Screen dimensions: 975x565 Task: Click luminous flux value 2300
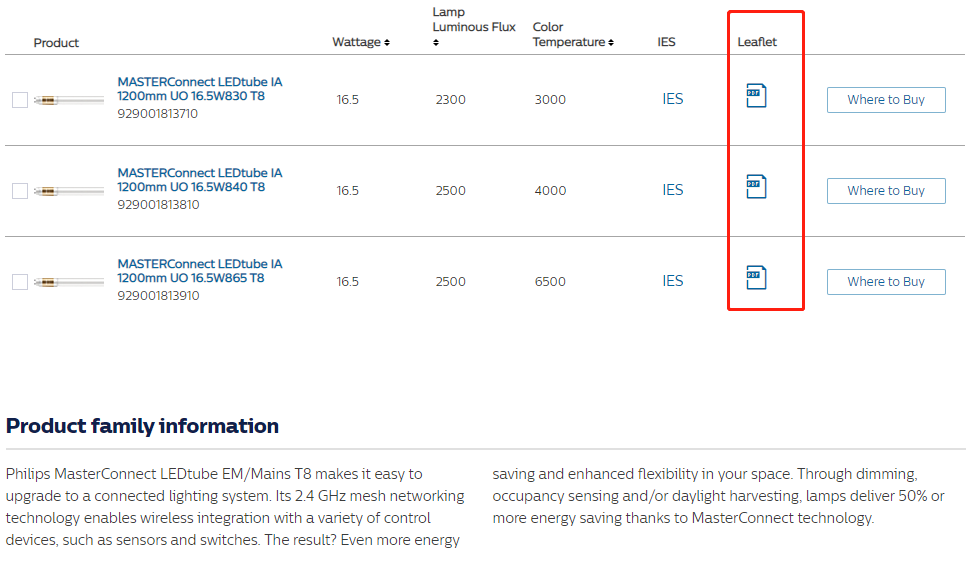coord(450,100)
